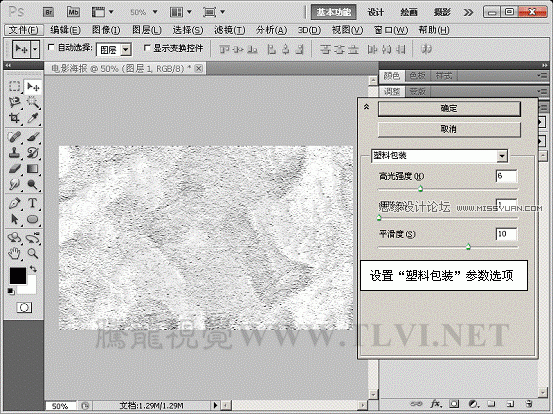553x414 pixels.
Task: Open the 文件(F) menu
Action: click(x=24, y=30)
